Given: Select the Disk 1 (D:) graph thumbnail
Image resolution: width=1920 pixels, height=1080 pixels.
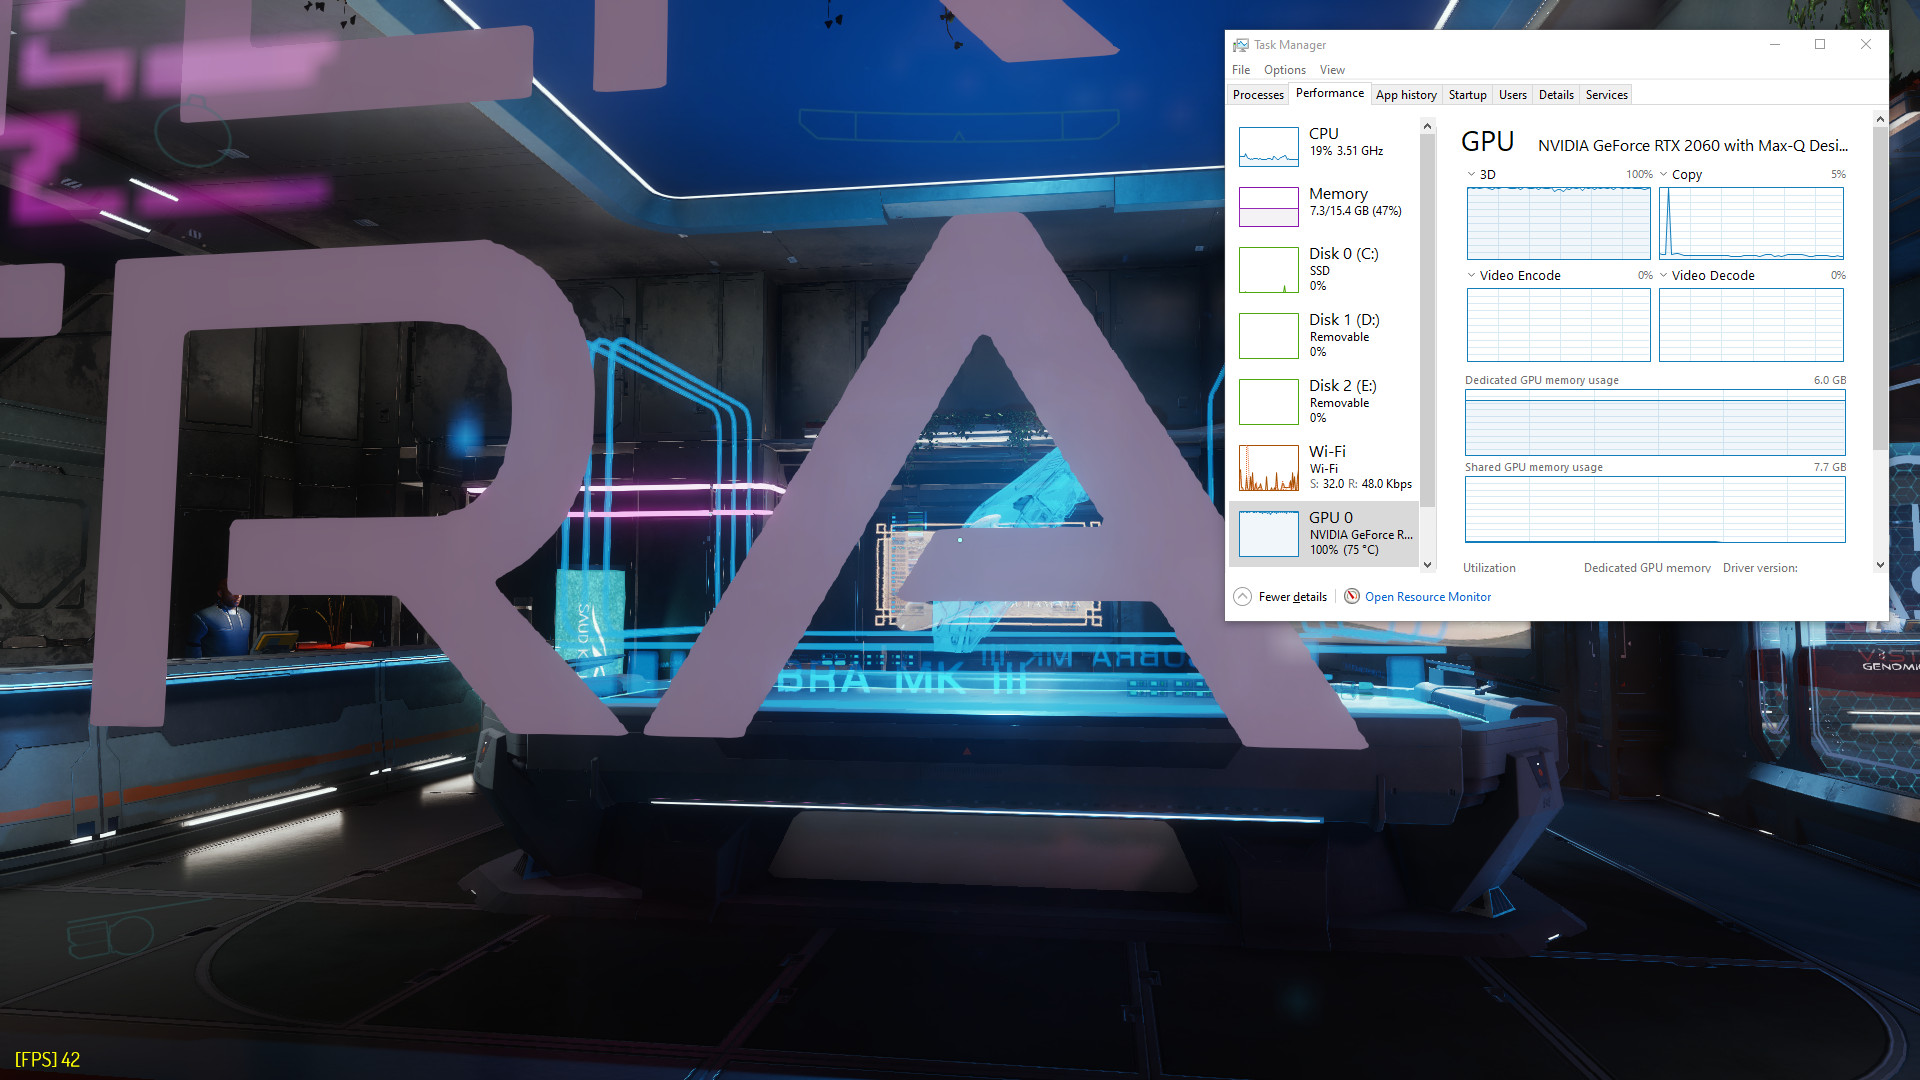Looking at the screenshot, I should pyautogui.click(x=1269, y=336).
